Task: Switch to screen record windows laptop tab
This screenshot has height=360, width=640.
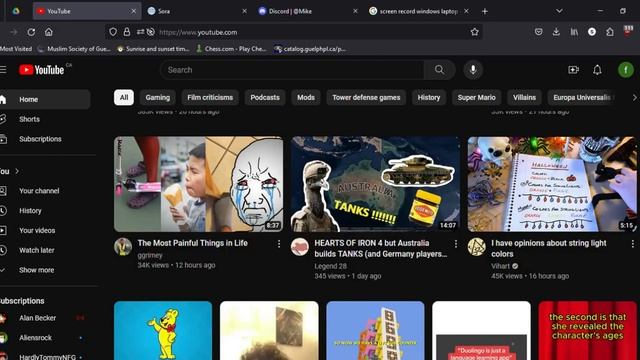Action: click(419, 11)
